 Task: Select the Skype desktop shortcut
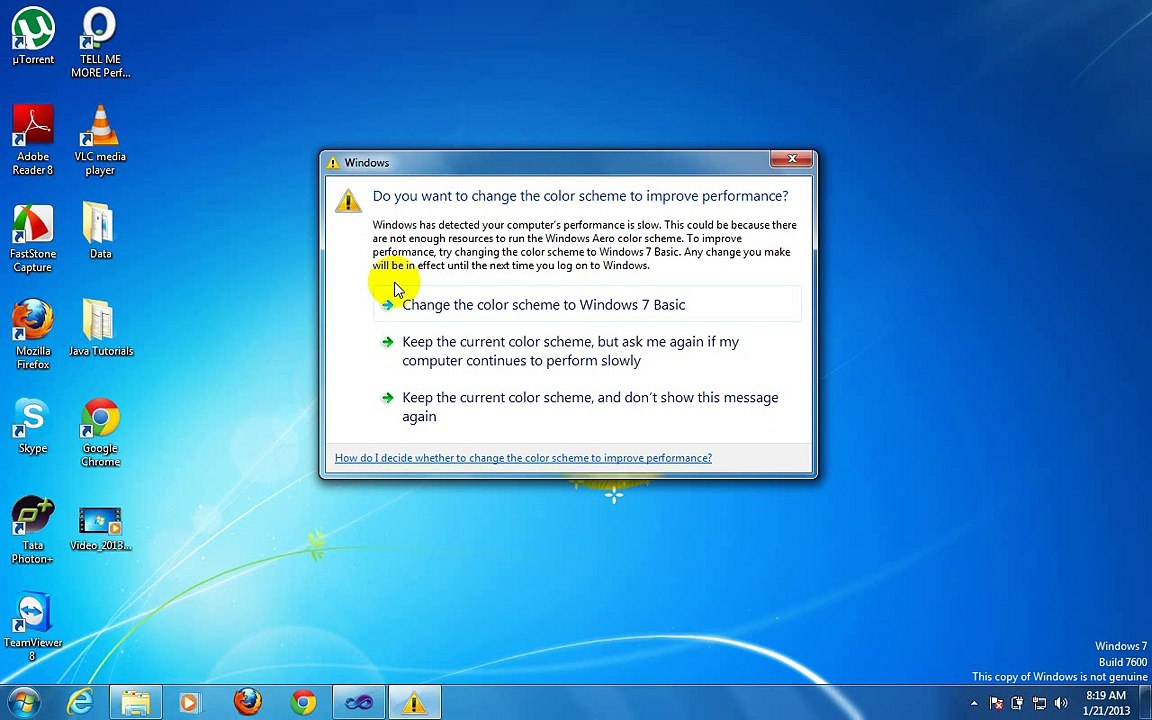[33, 425]
